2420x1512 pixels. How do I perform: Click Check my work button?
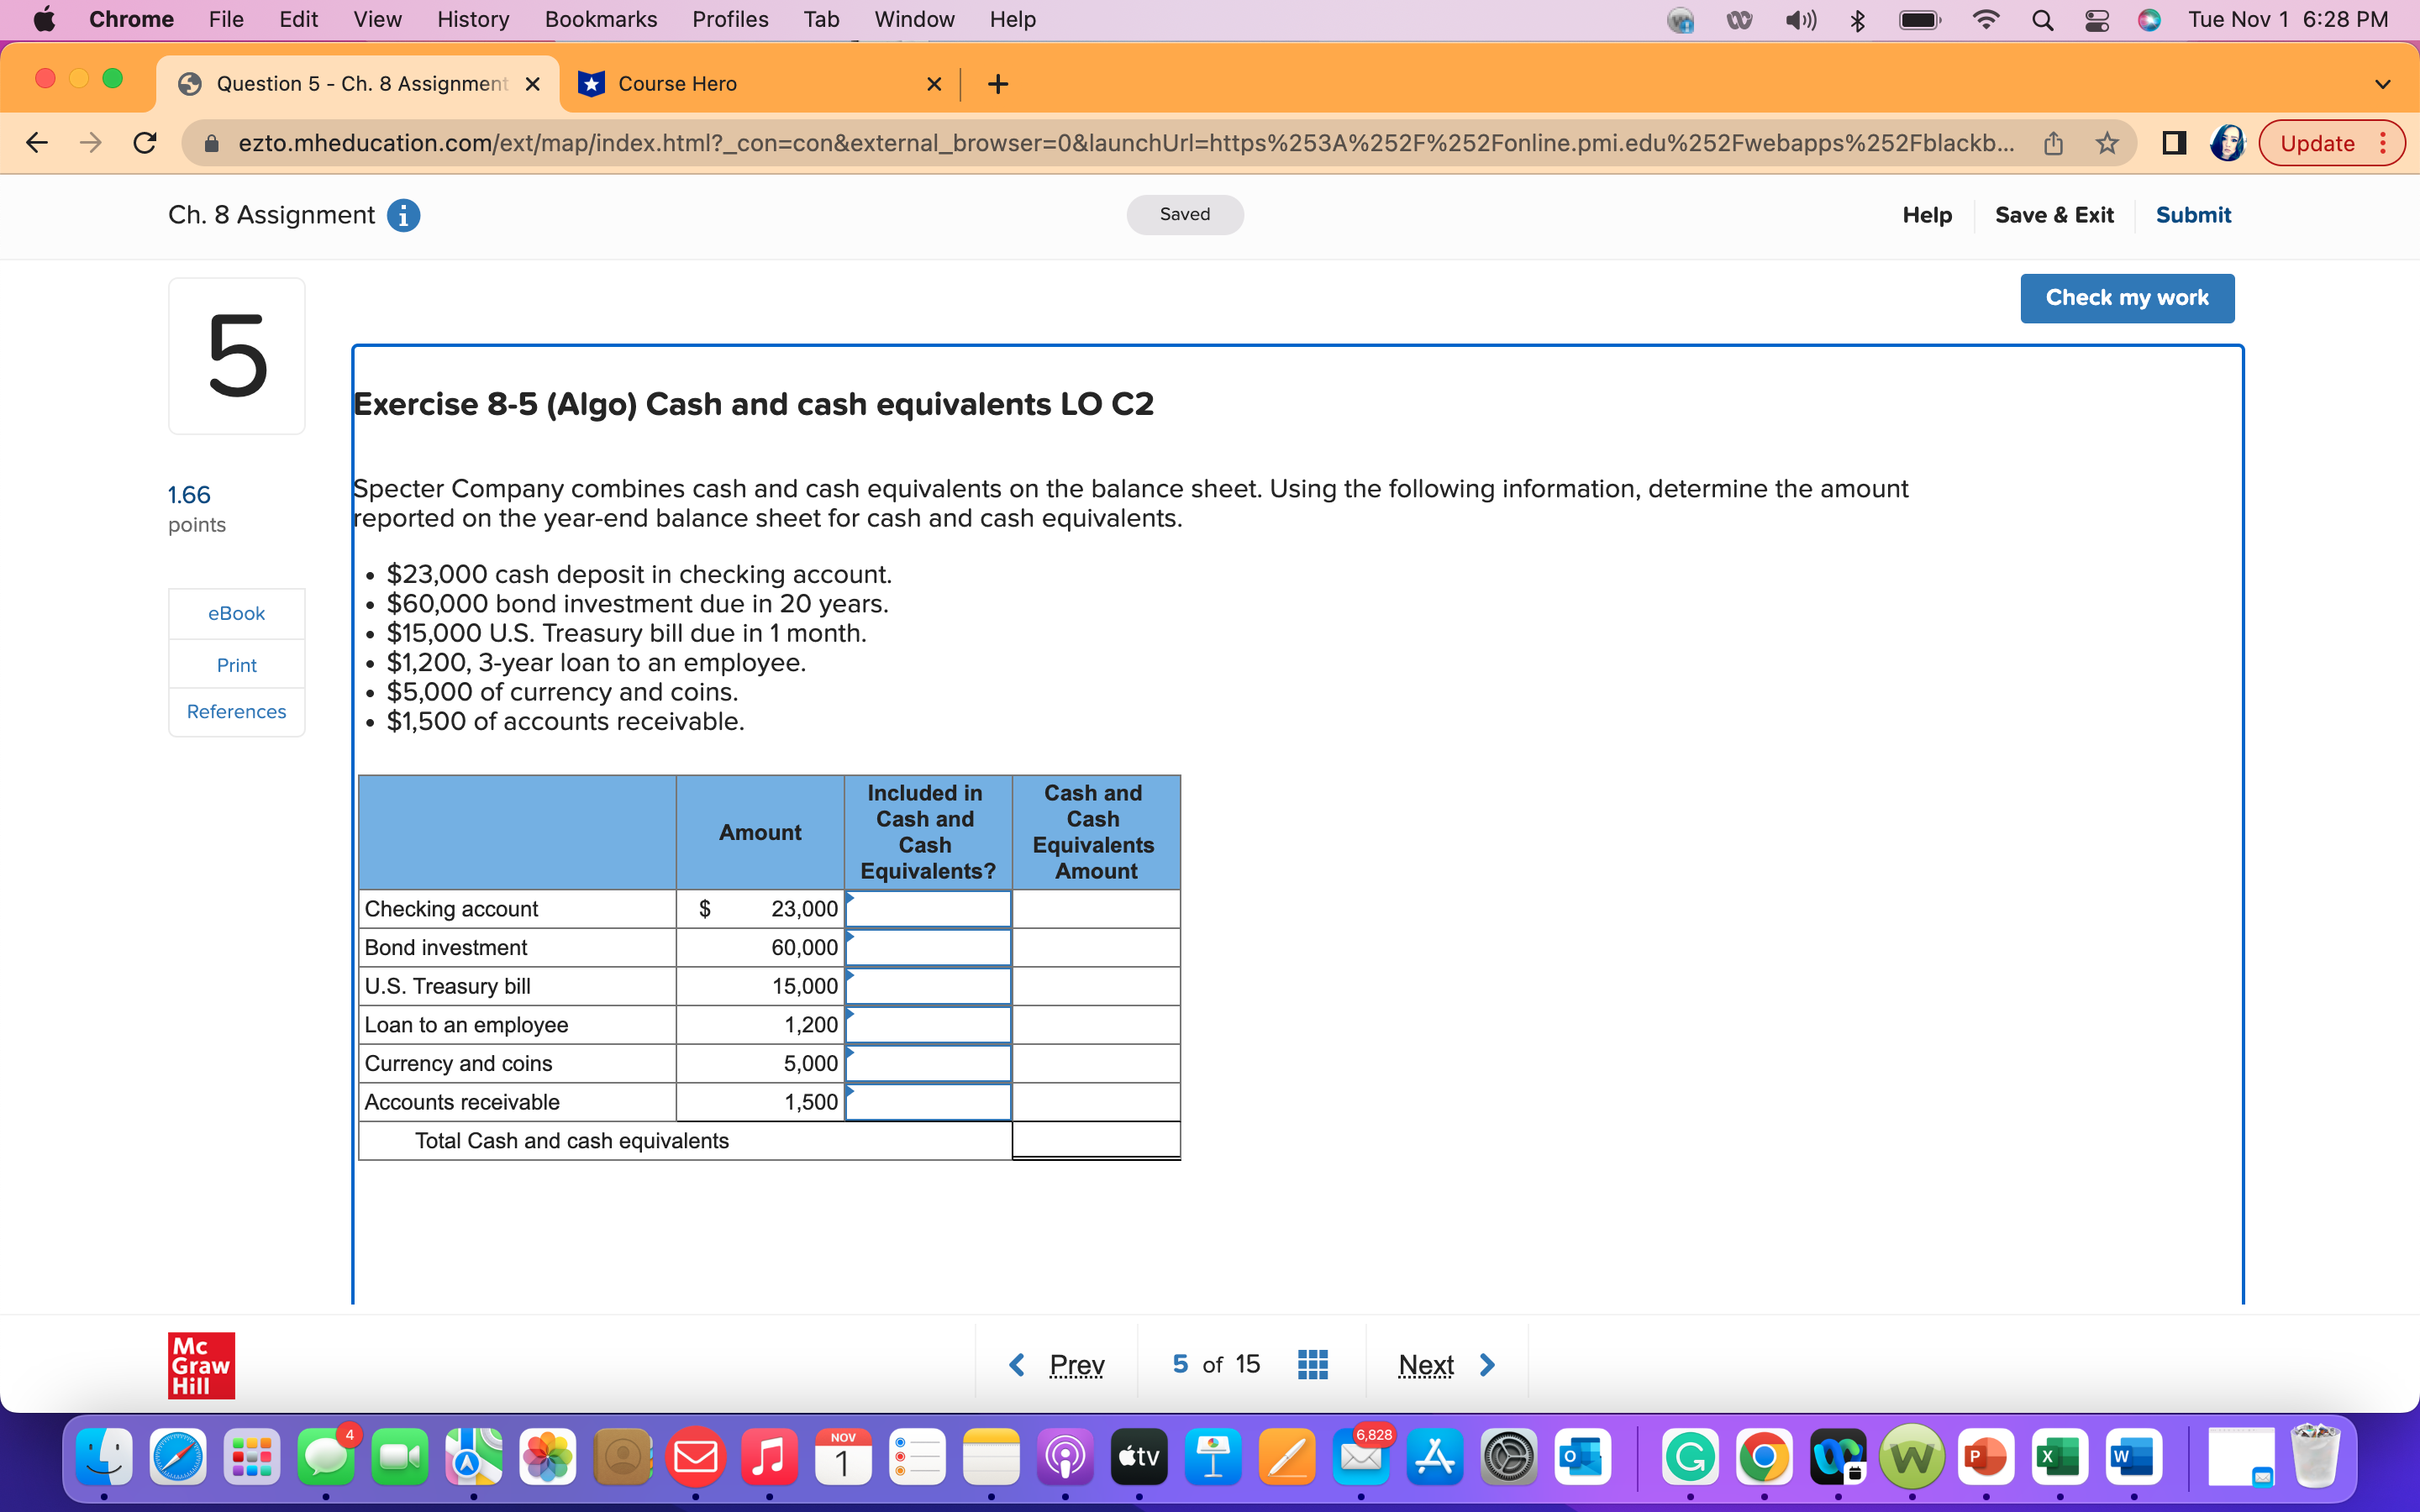click(2126, 298)
